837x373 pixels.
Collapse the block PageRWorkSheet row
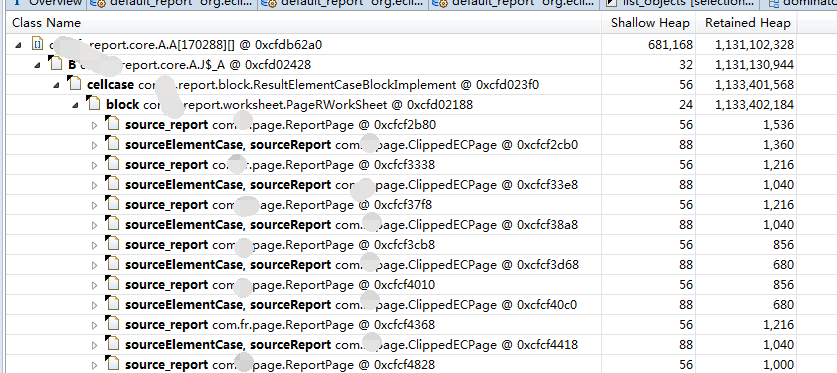(x=75, y=105)
